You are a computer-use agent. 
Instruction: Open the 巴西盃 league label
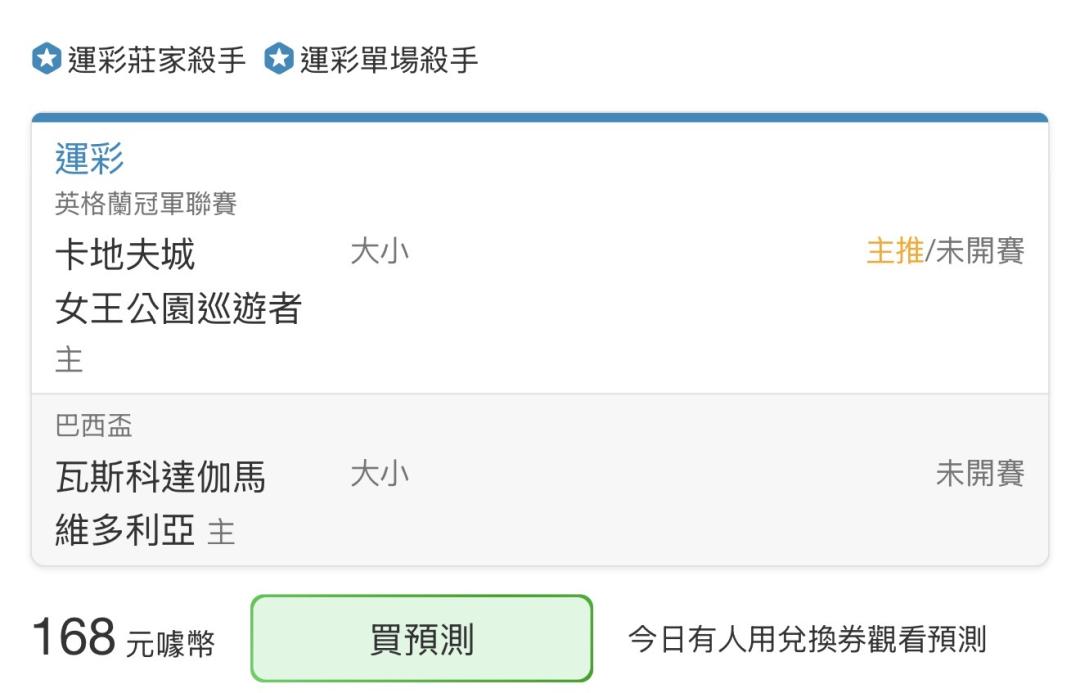coord(94,426)
